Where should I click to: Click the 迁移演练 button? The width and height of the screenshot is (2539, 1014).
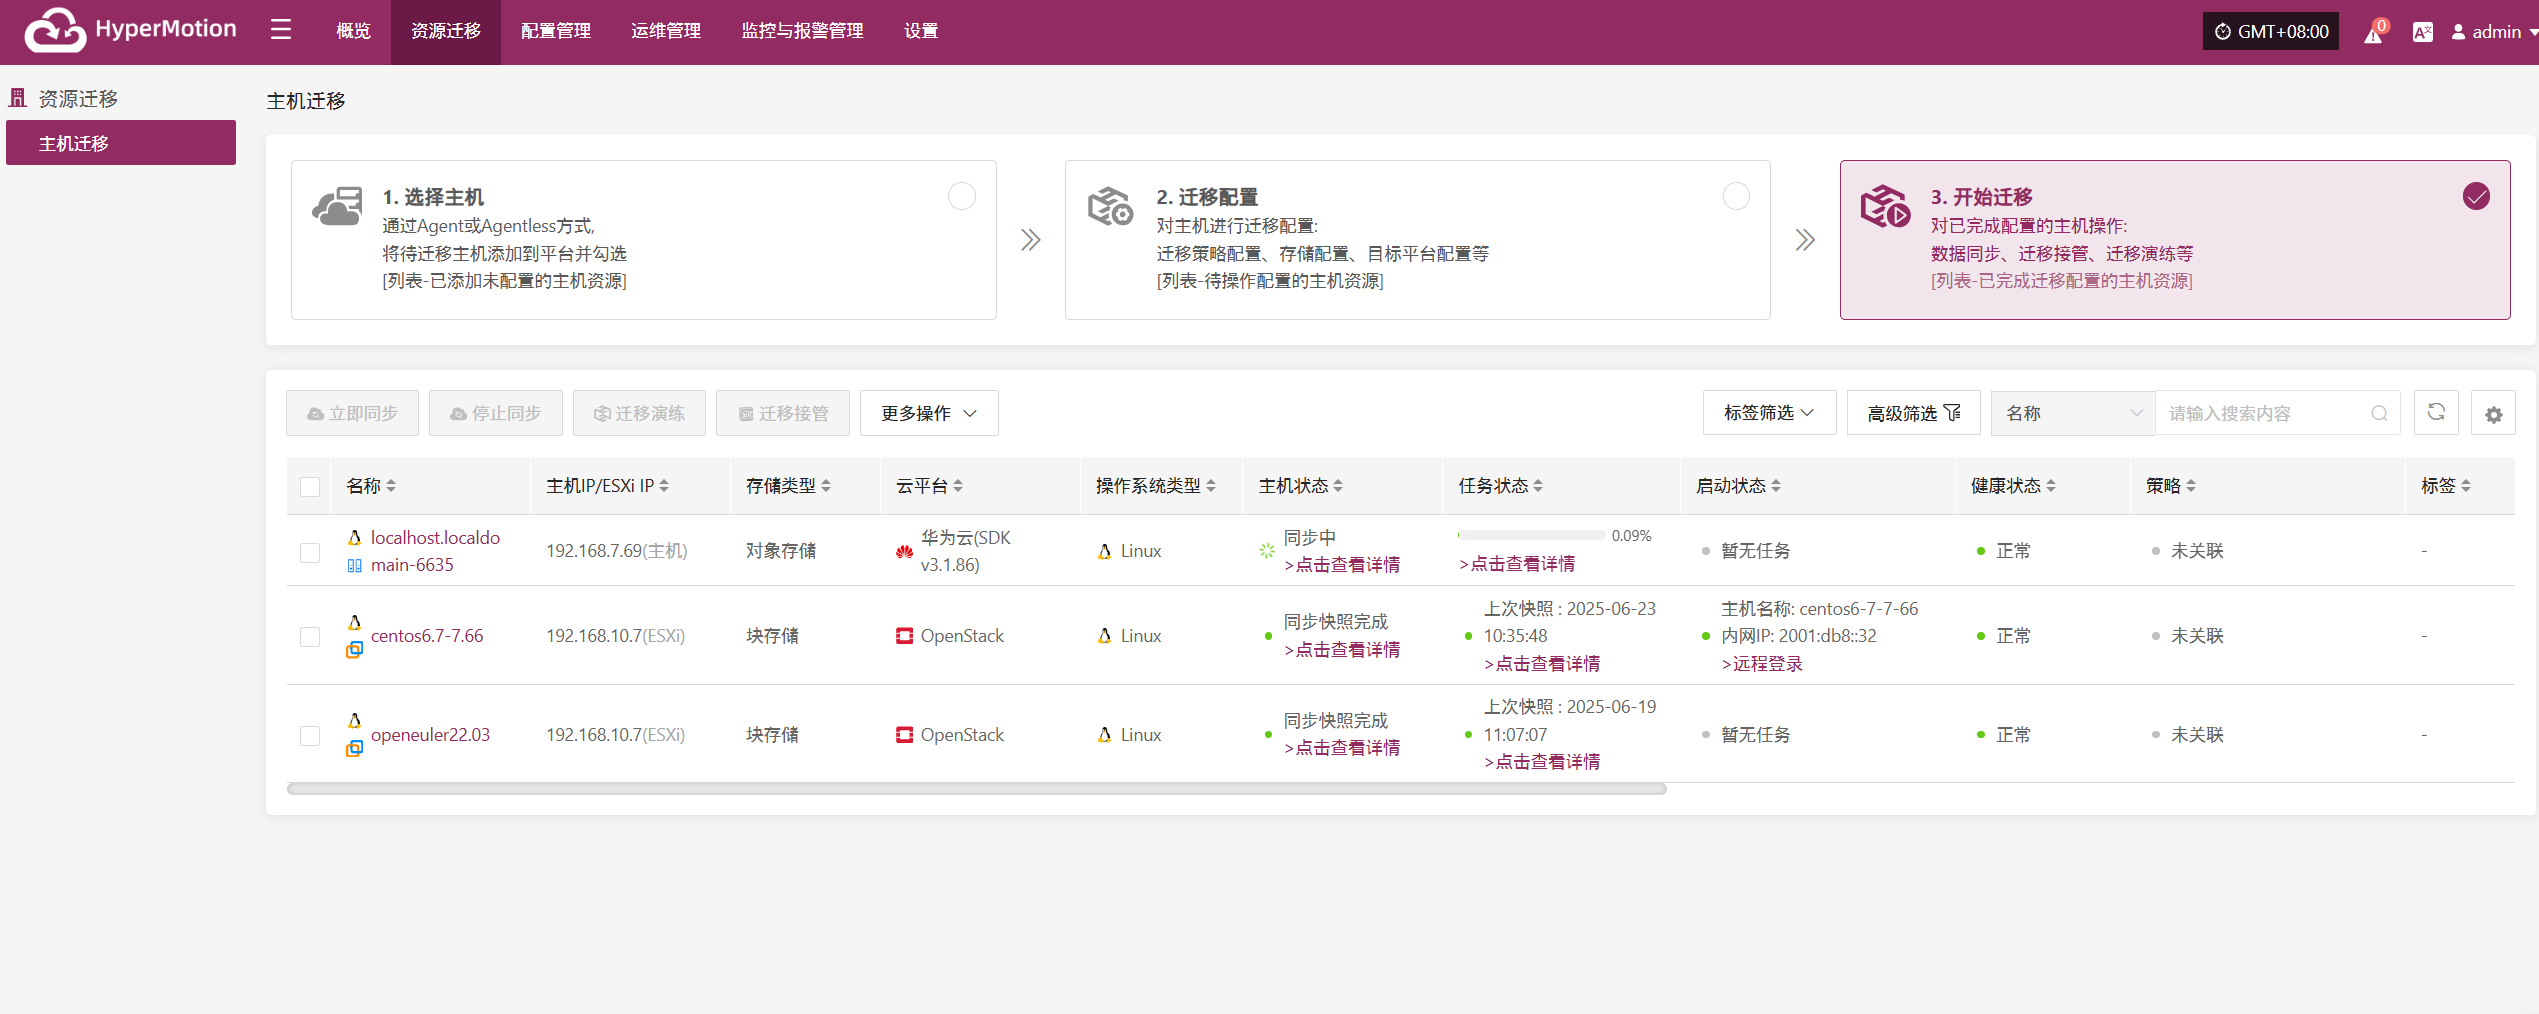pyautogui.click(x=639, y=413)
